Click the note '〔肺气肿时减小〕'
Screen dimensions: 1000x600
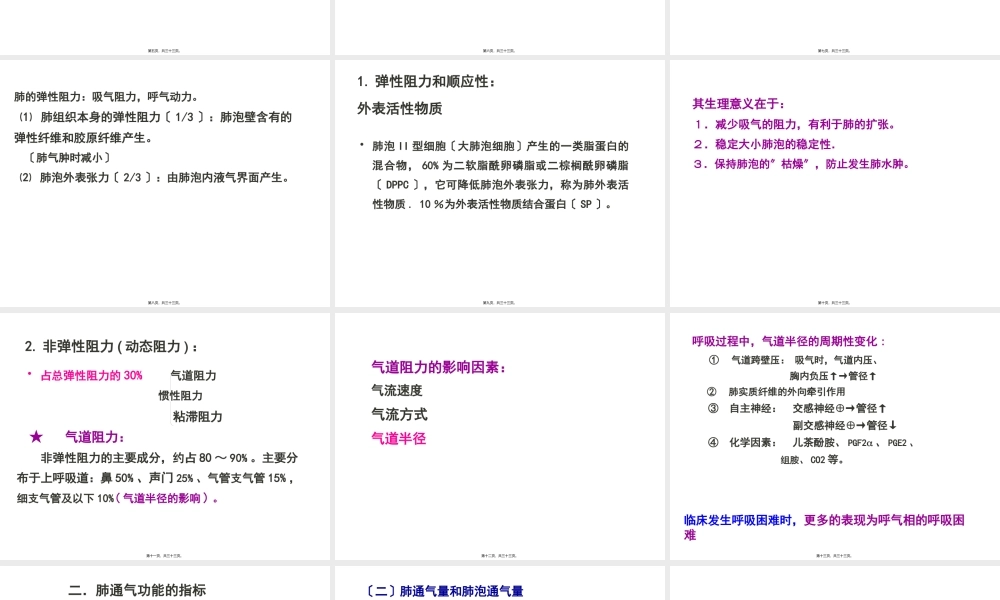point(69,157)
